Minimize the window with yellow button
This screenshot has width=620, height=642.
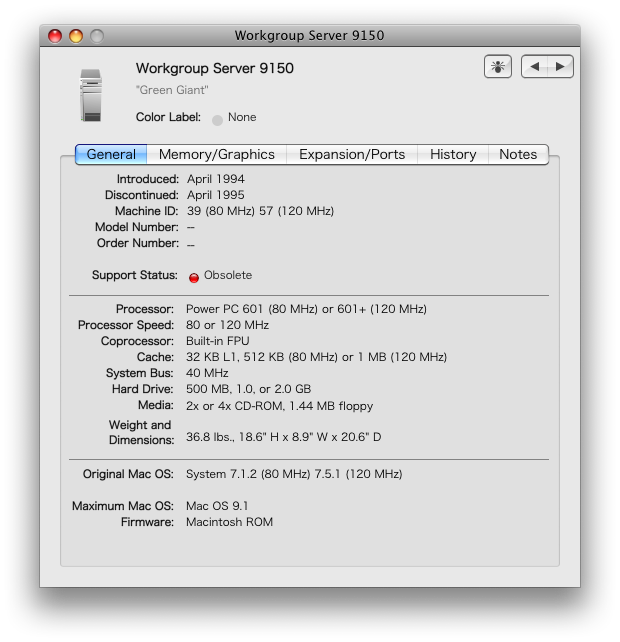[76, 36]
